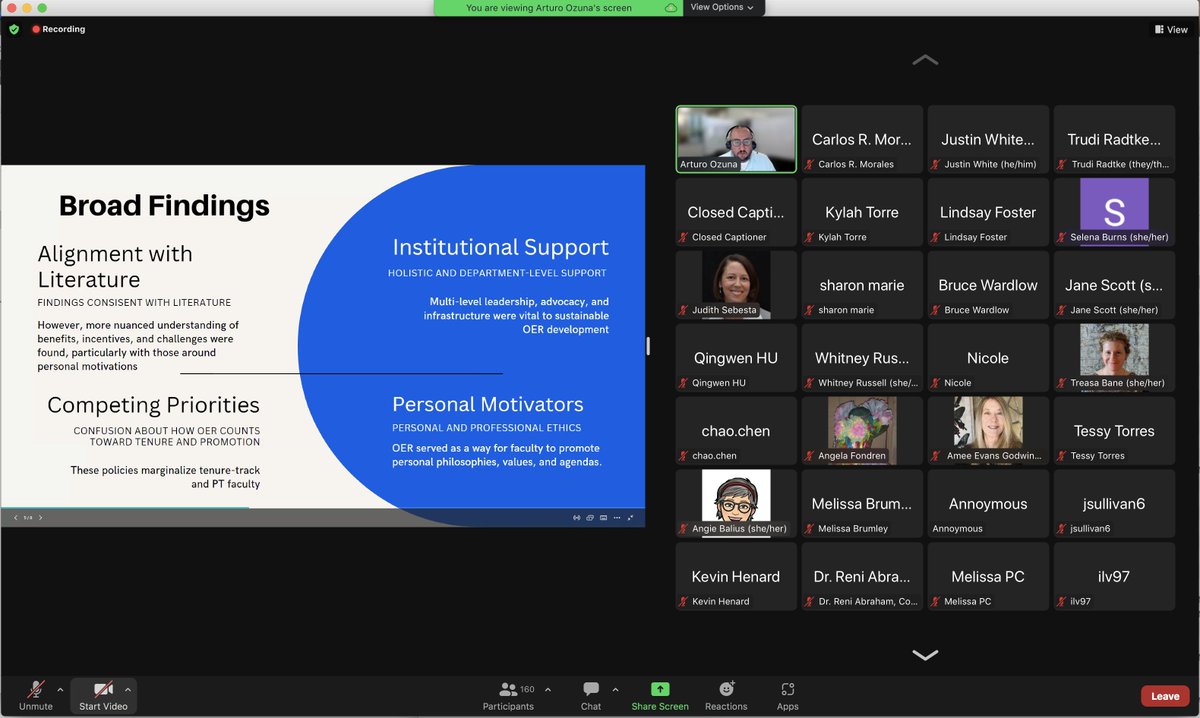Select Selena Burns' purple S tile
The image size is (1200, 718).
pos(1114,212)
